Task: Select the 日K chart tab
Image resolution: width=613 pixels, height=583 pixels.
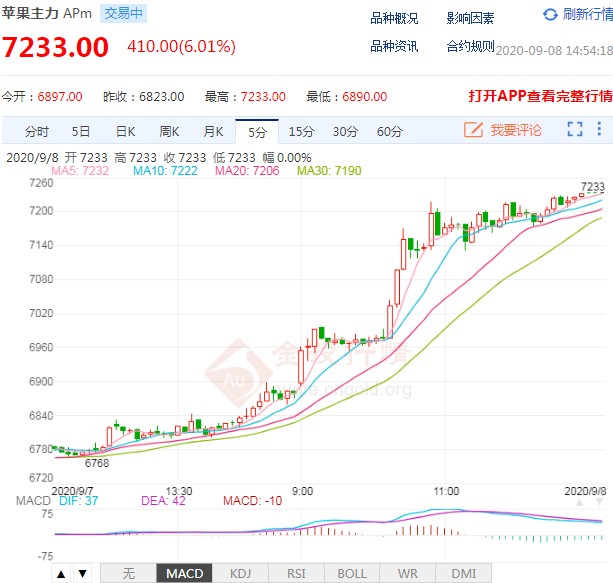Action: pyautogui.click(x=125, y=132)
